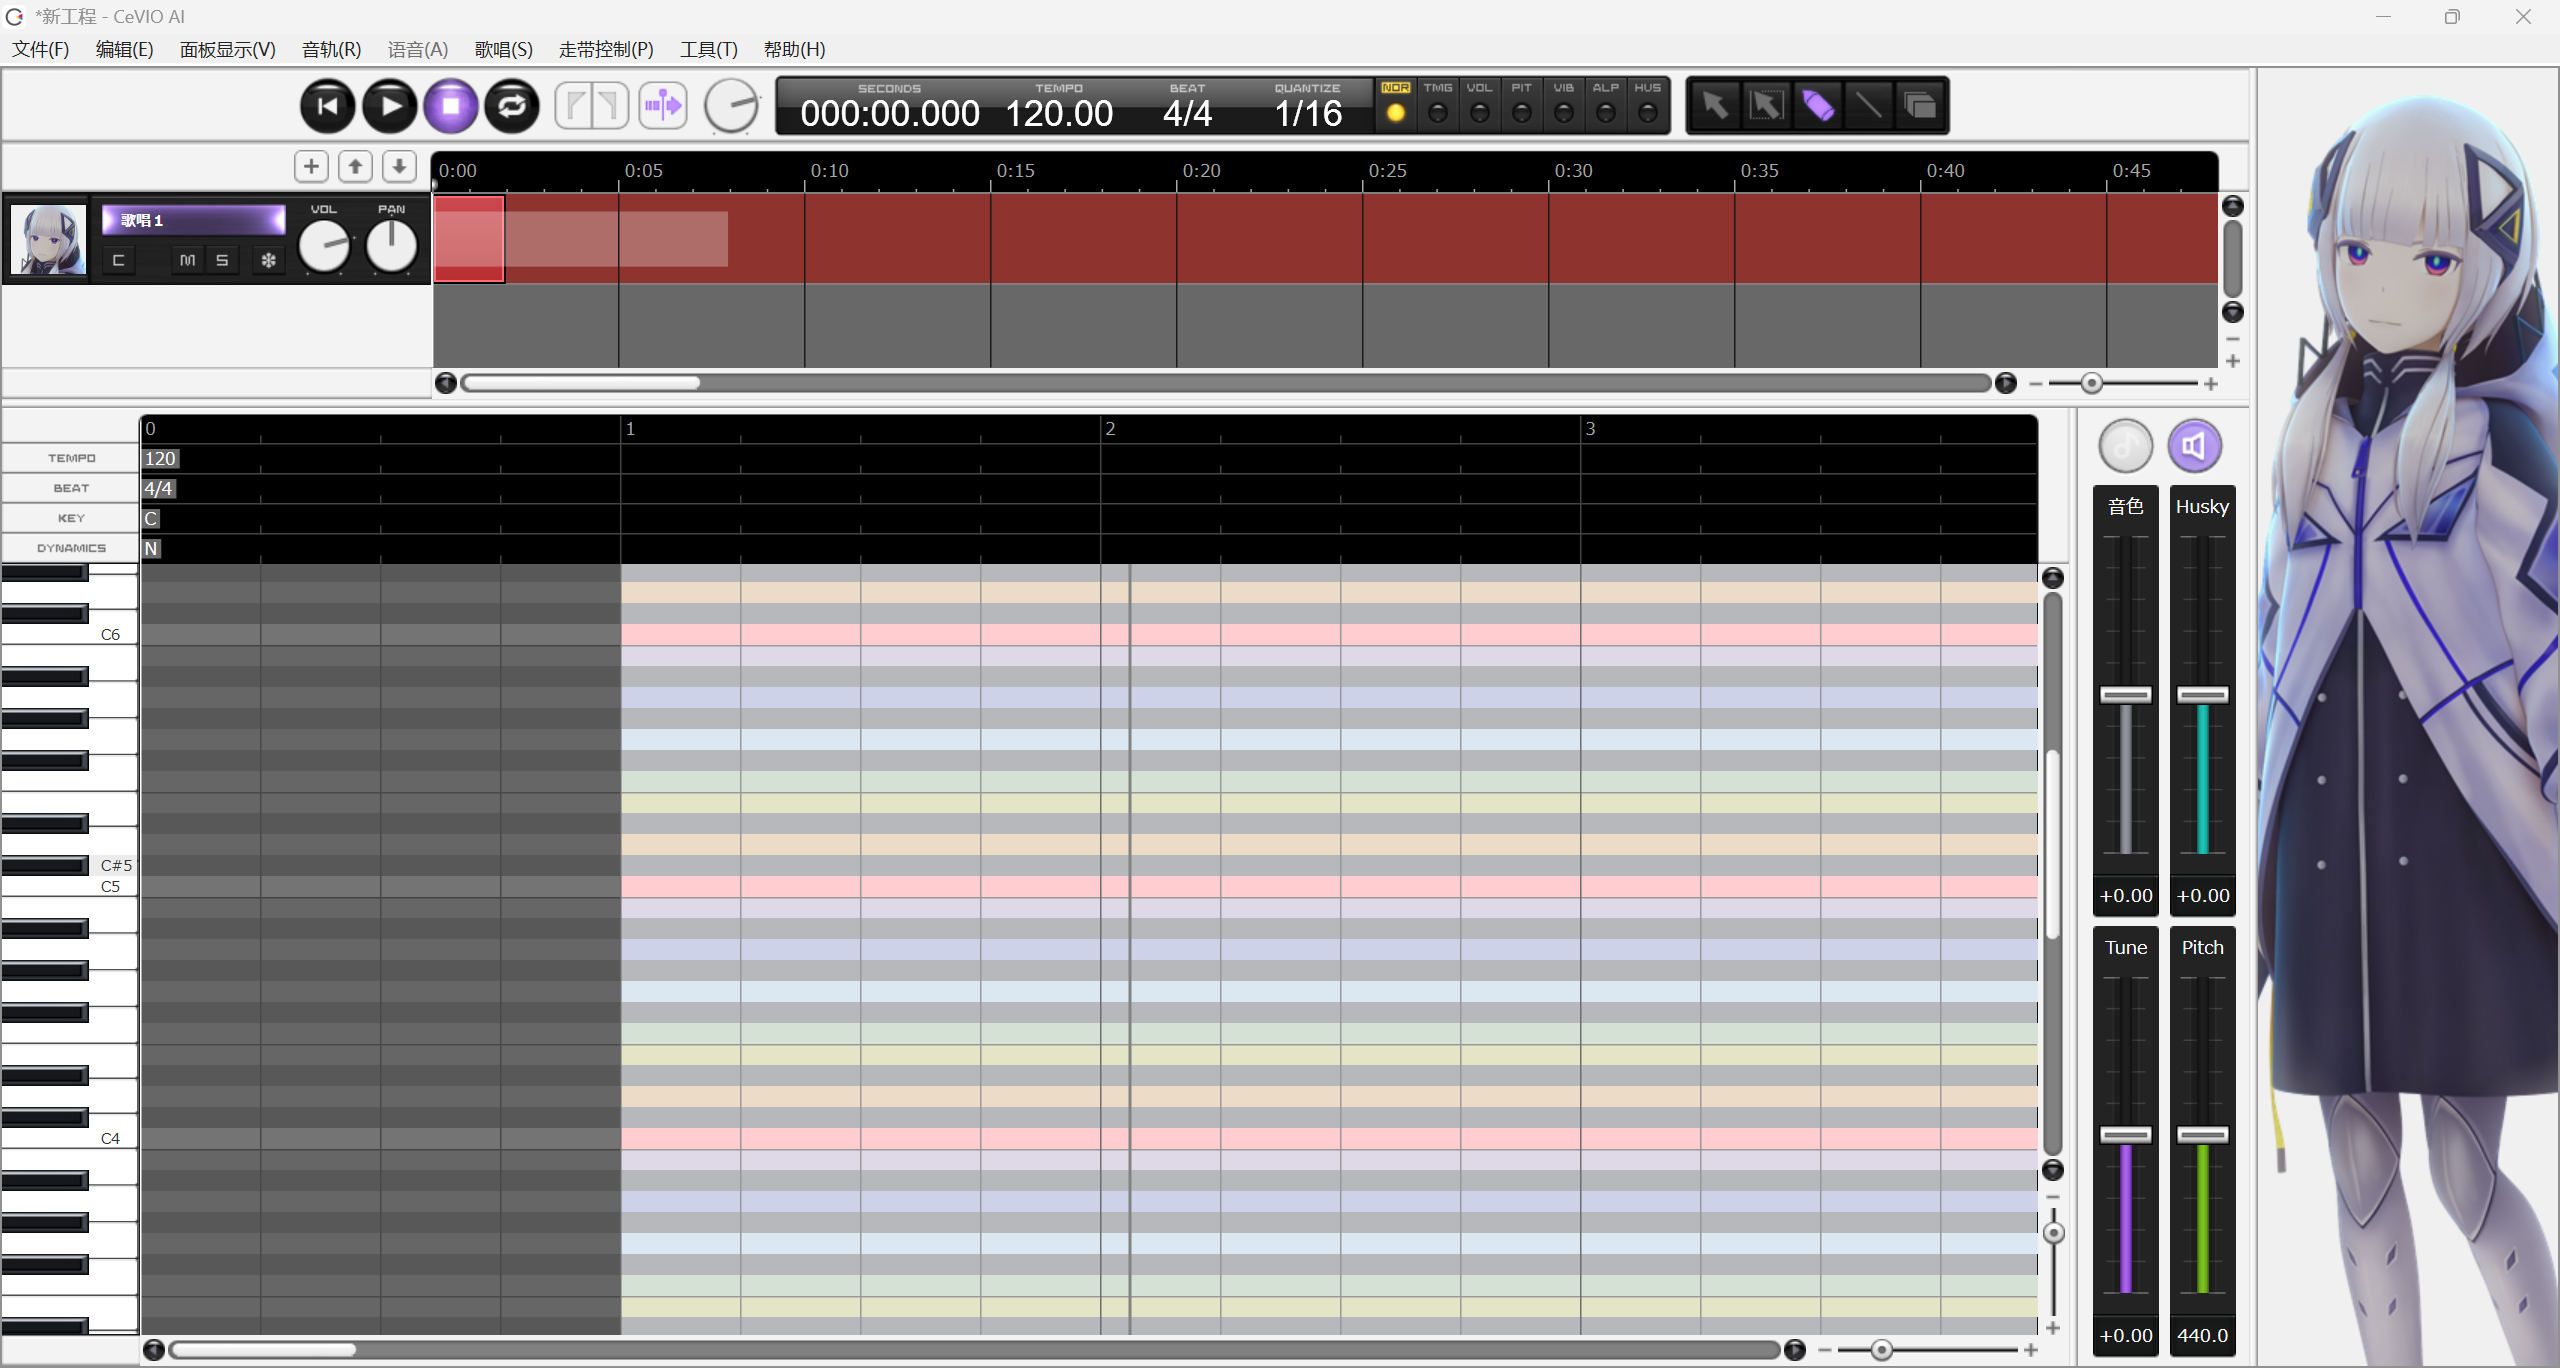Choose the purple pencil draw tool
The image size is (2560, 1368).
coord(1818,105)
